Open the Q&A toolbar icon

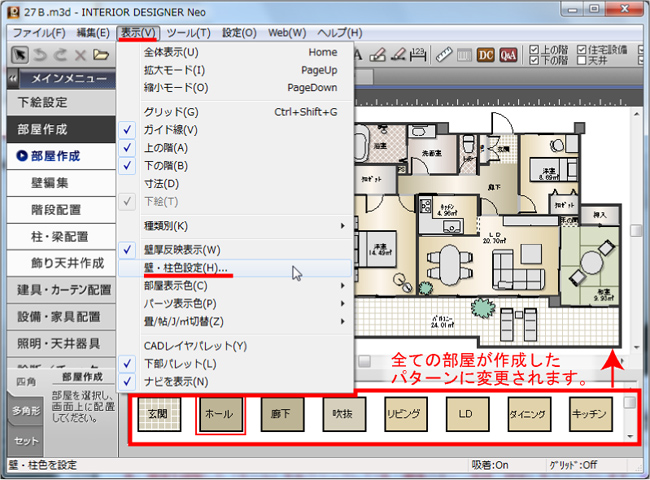click(x=508, y=55)
